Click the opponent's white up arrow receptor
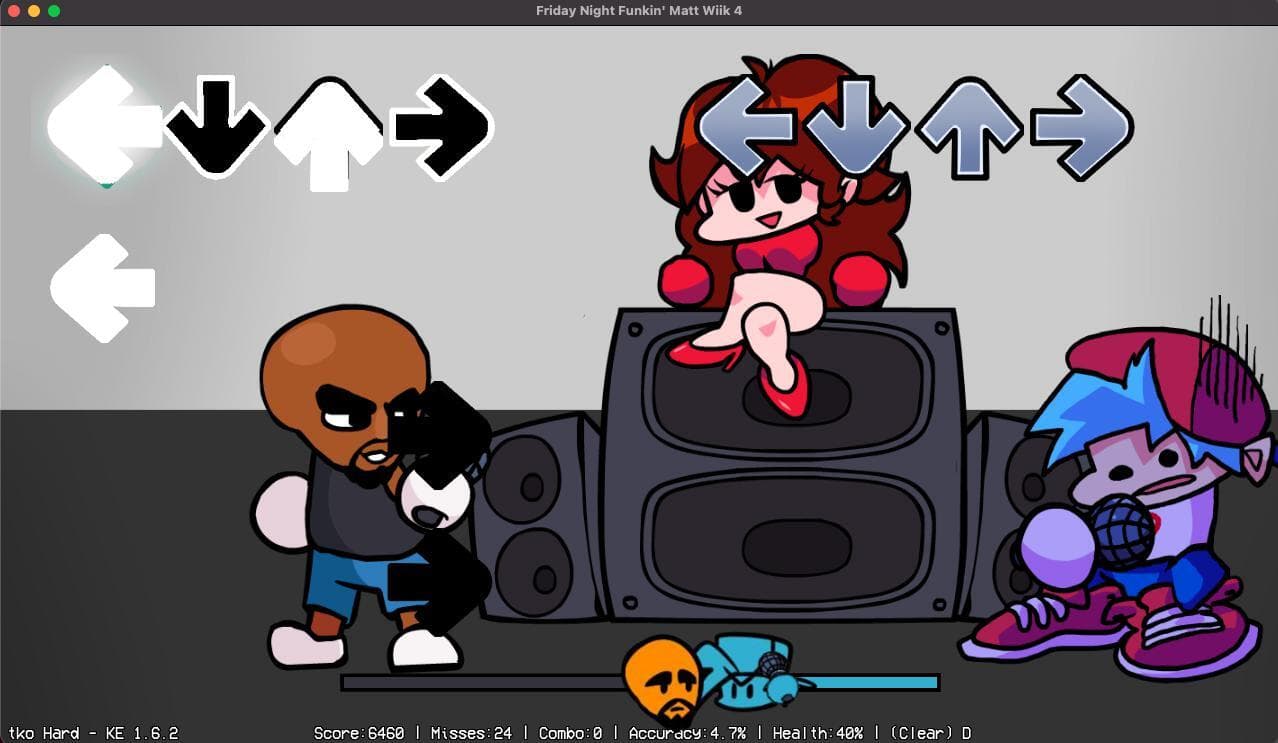1278x743 pixels. click(x=328, y=134)
